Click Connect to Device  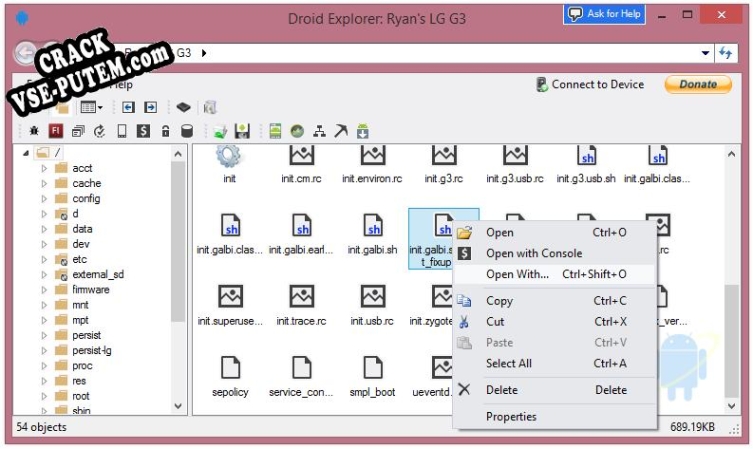[x=590, y=85]
